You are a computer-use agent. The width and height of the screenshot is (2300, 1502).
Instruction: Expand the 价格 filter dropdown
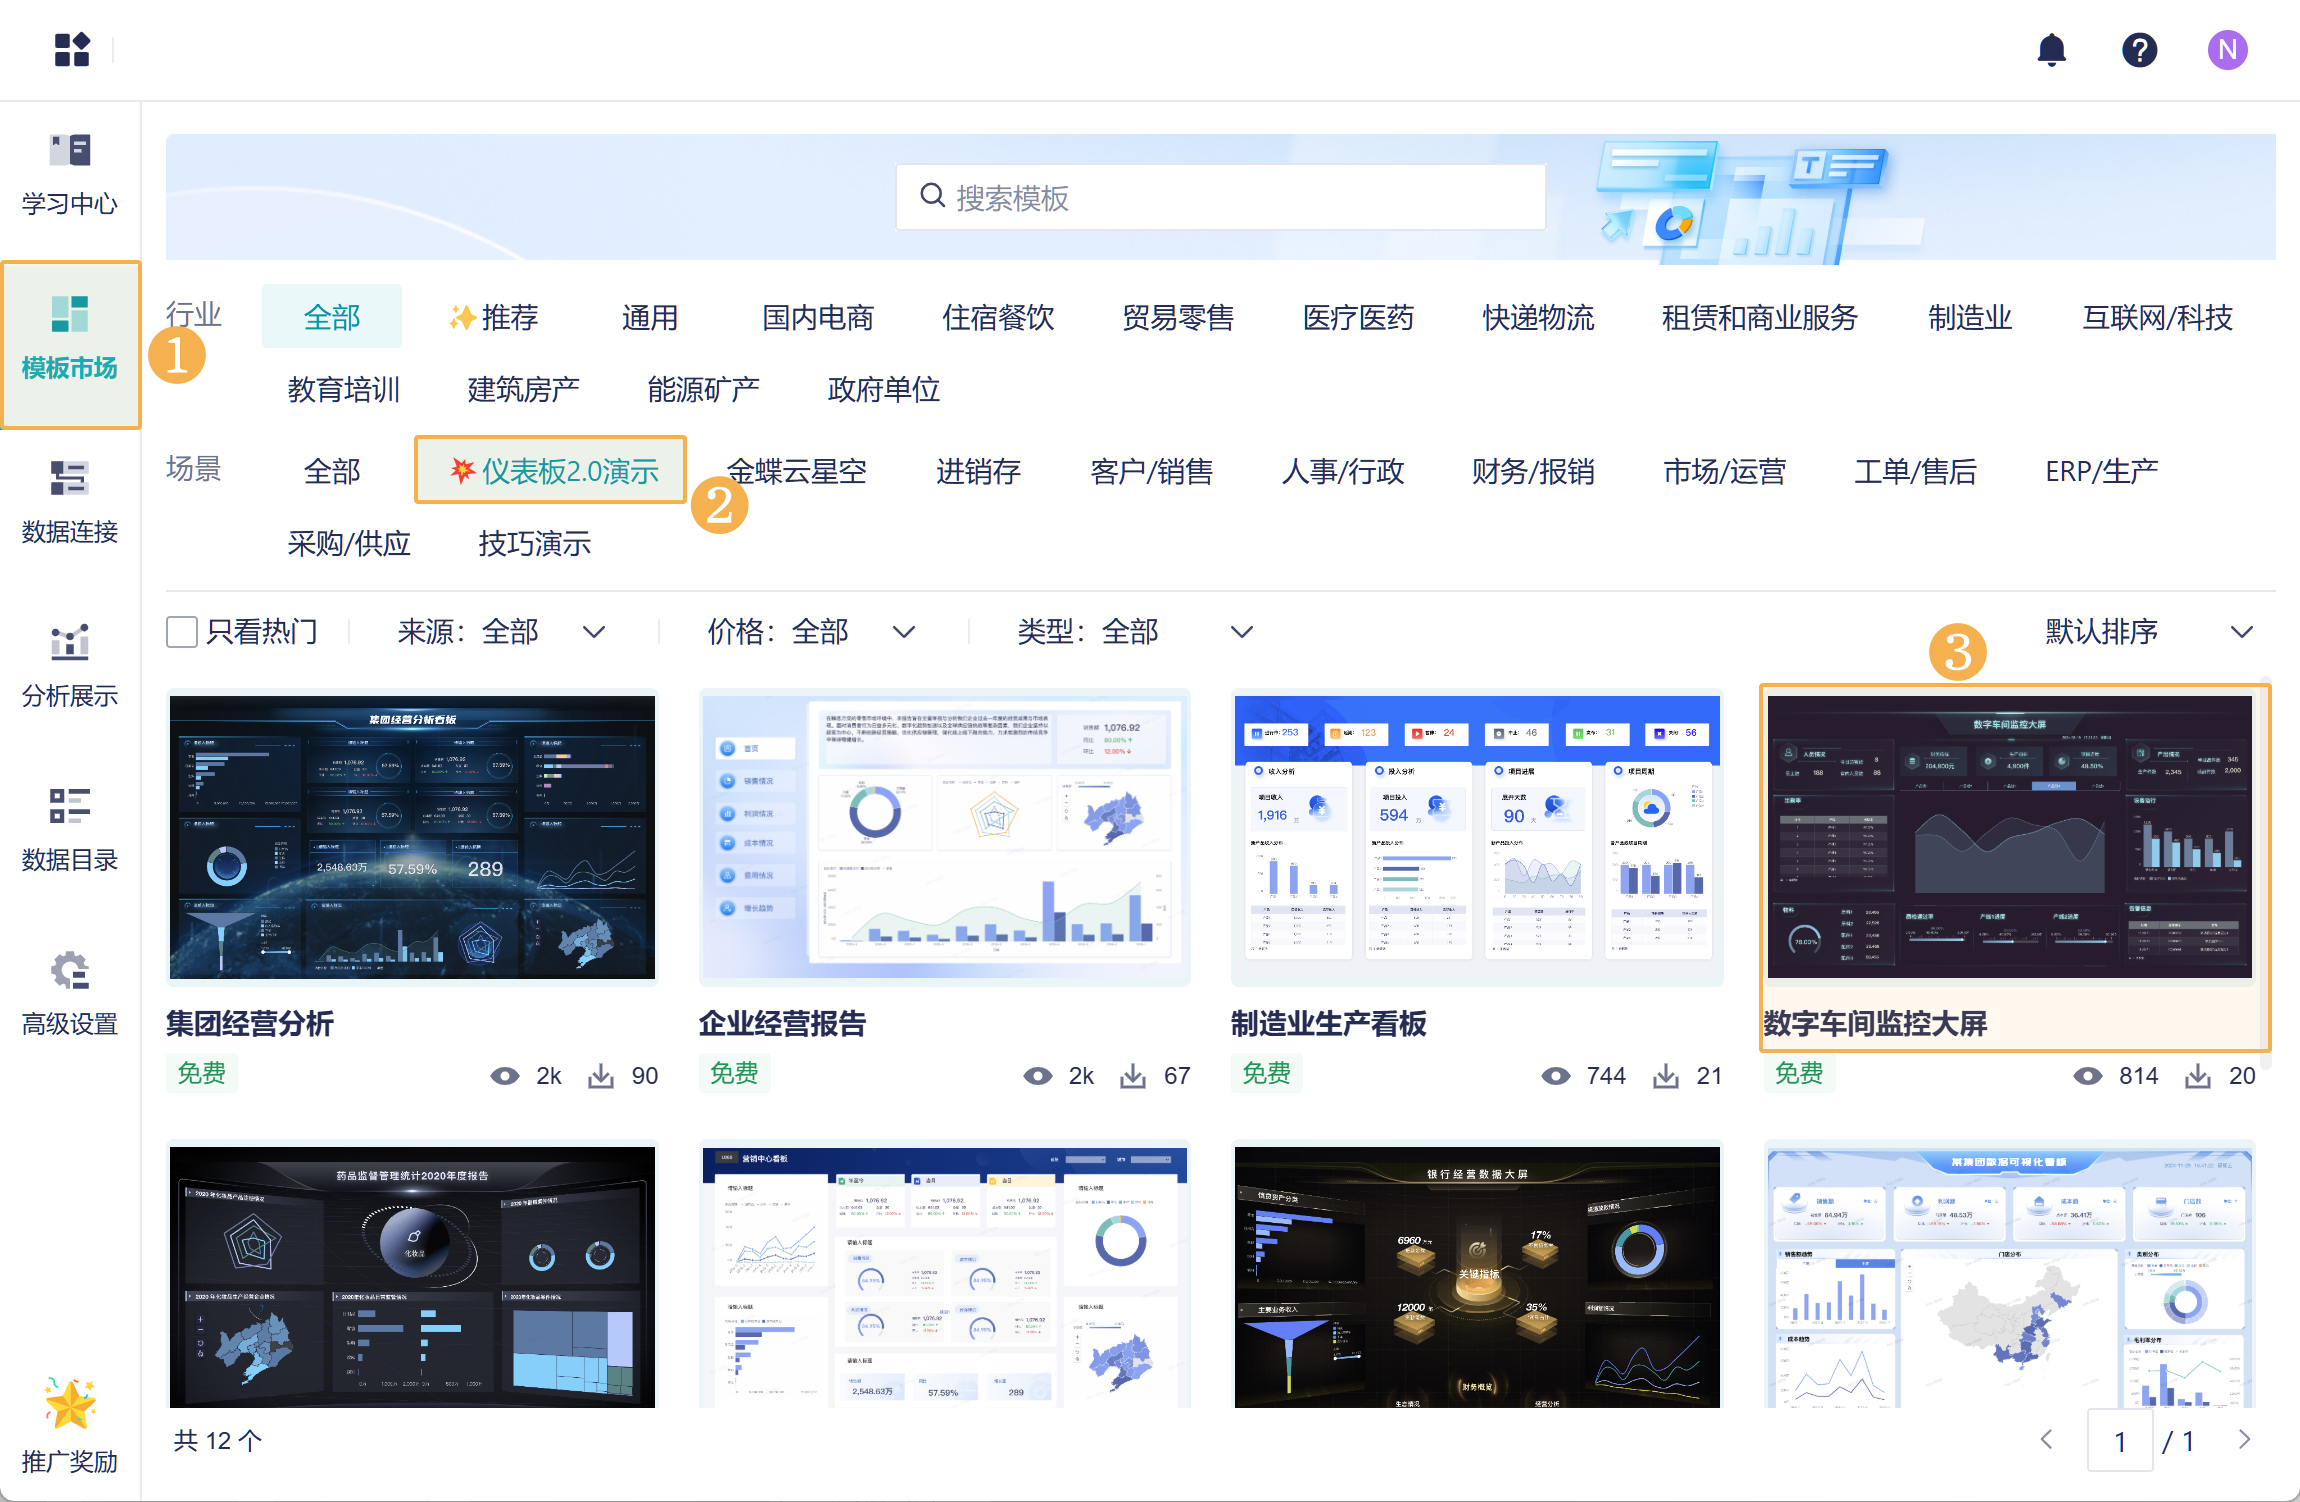pyautogui.click(x=903, y=632)
